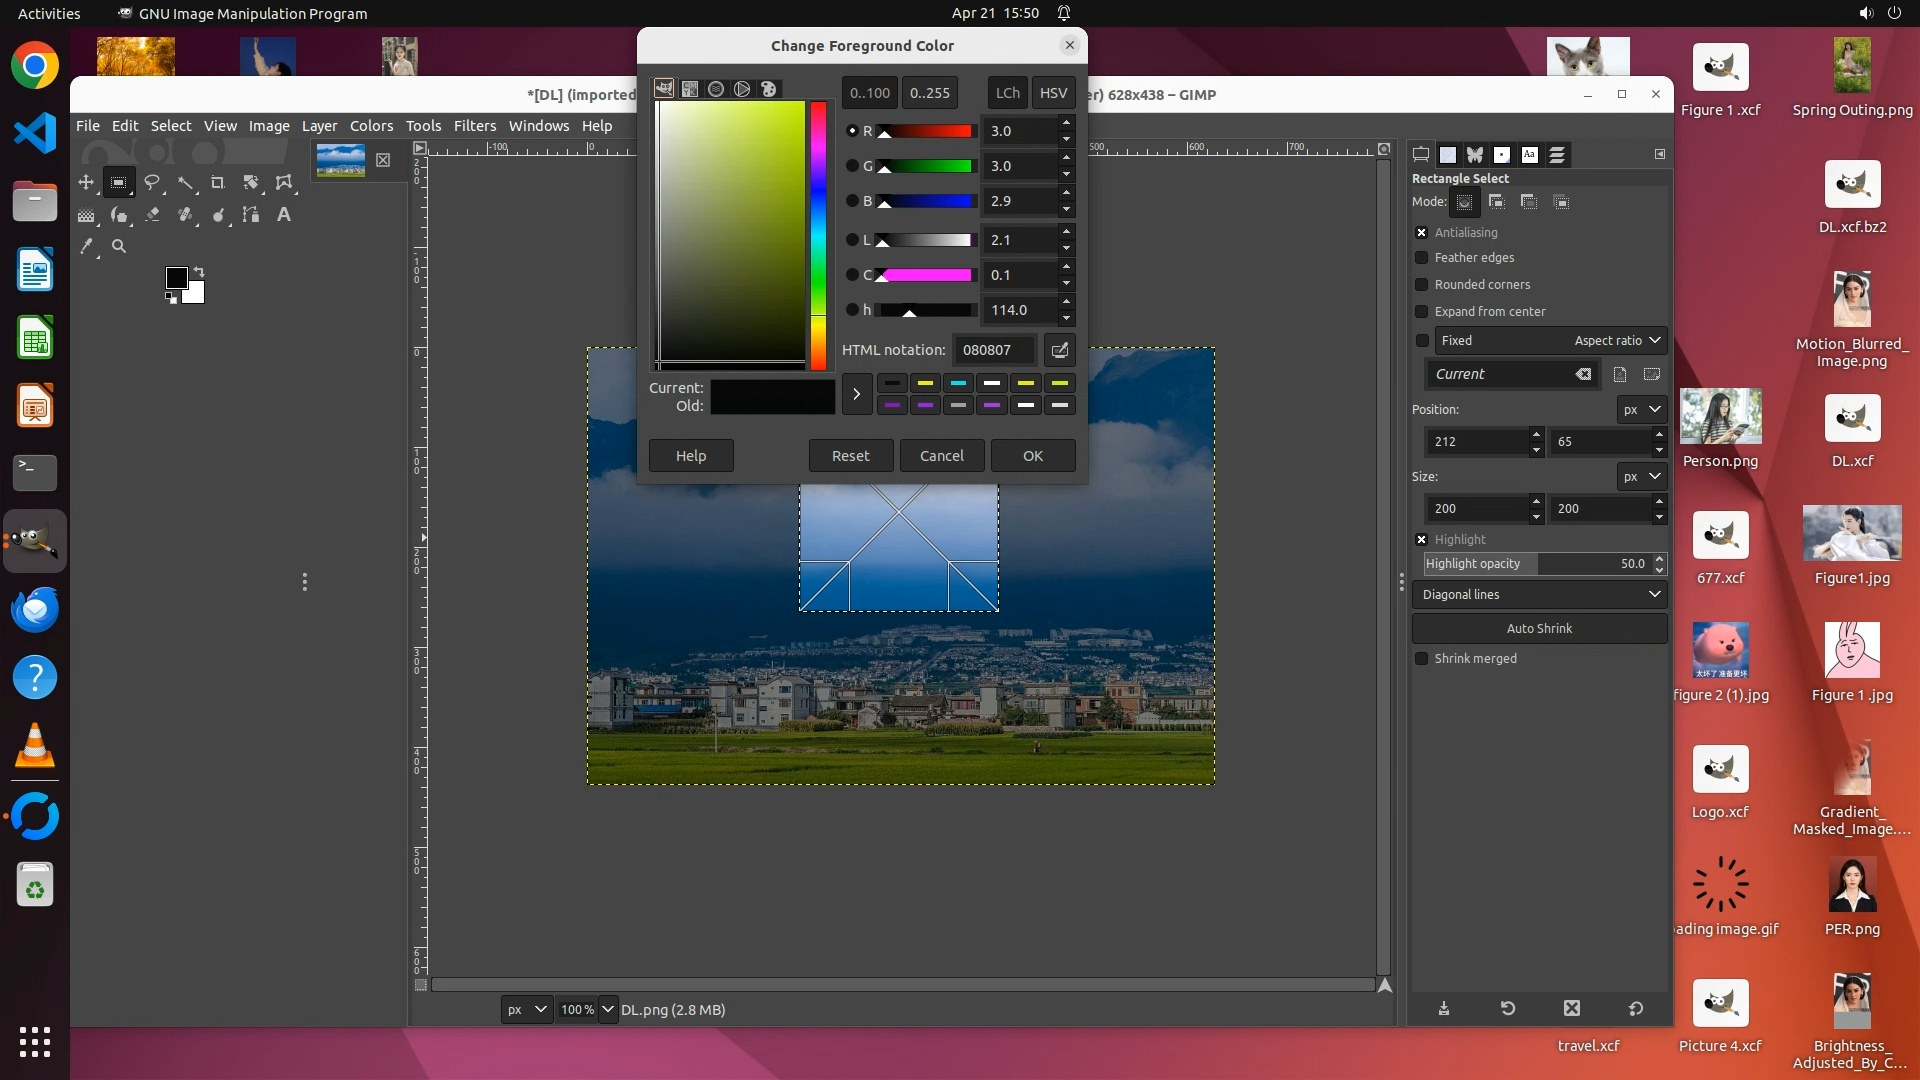Enable the Feather edges checkbox

(1422, 258)
